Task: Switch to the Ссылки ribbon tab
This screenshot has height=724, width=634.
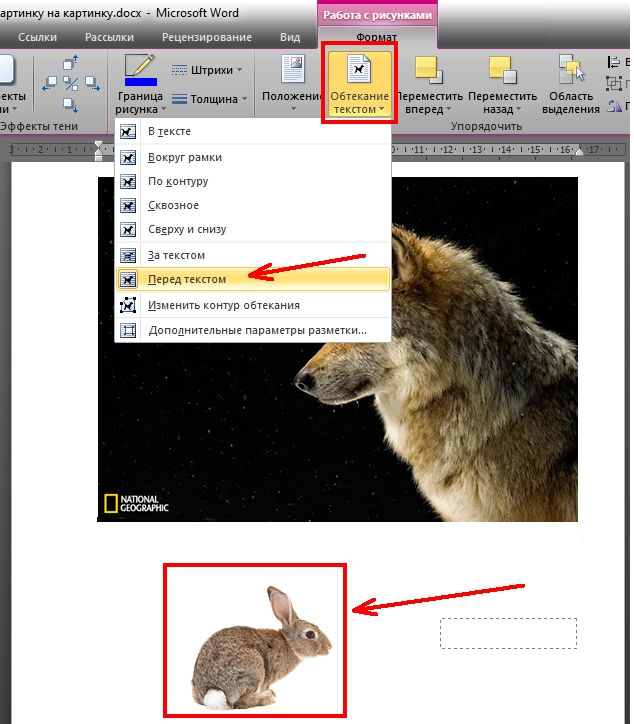Action: point(37,37)
